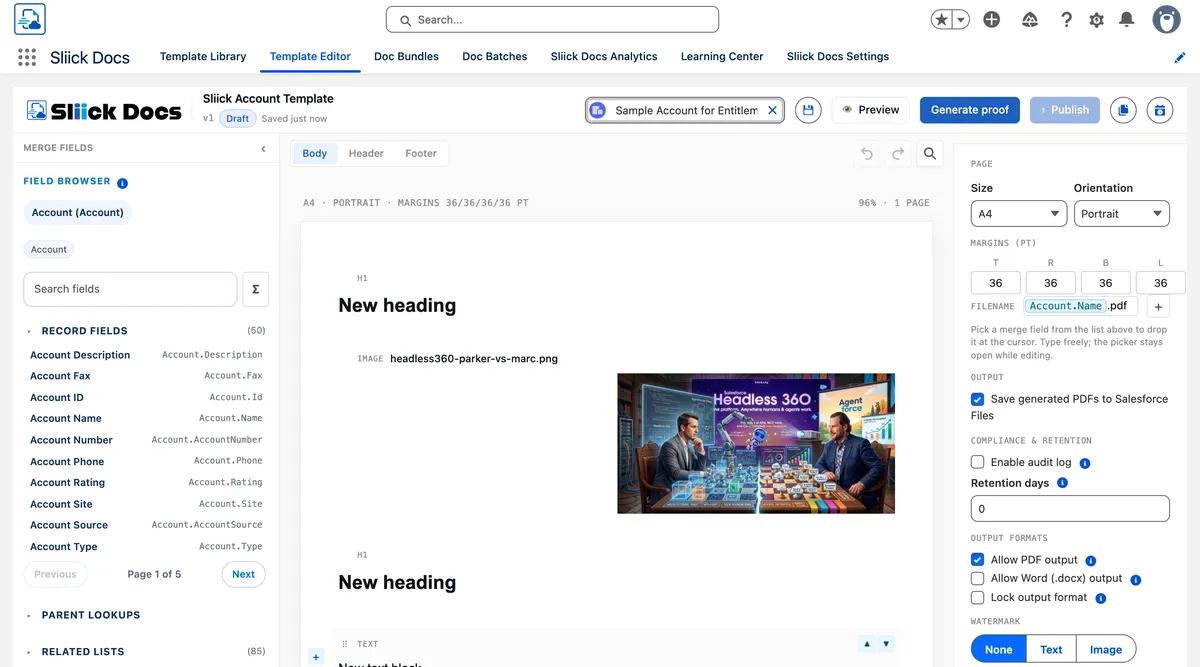Click the Salesforce cloud logo
The height and width of the screenshot is (667, 1200).
30,19
